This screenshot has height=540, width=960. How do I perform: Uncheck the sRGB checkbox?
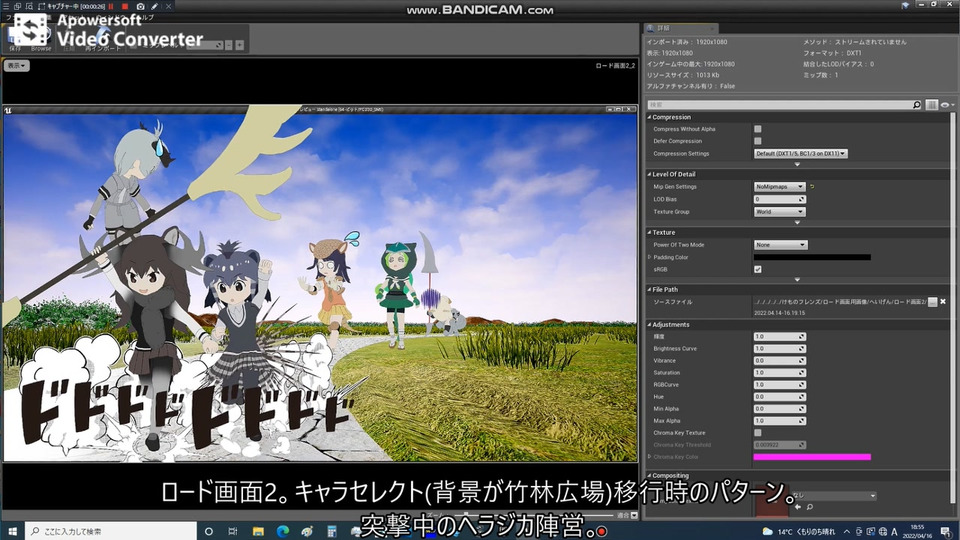tap(758, 269)
